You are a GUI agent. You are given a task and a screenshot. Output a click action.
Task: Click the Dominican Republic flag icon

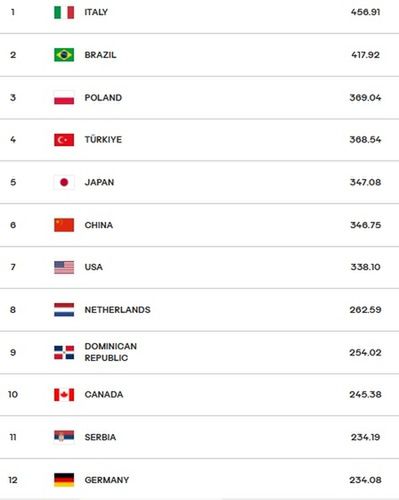pyautogui.click(x=64, y=352)
